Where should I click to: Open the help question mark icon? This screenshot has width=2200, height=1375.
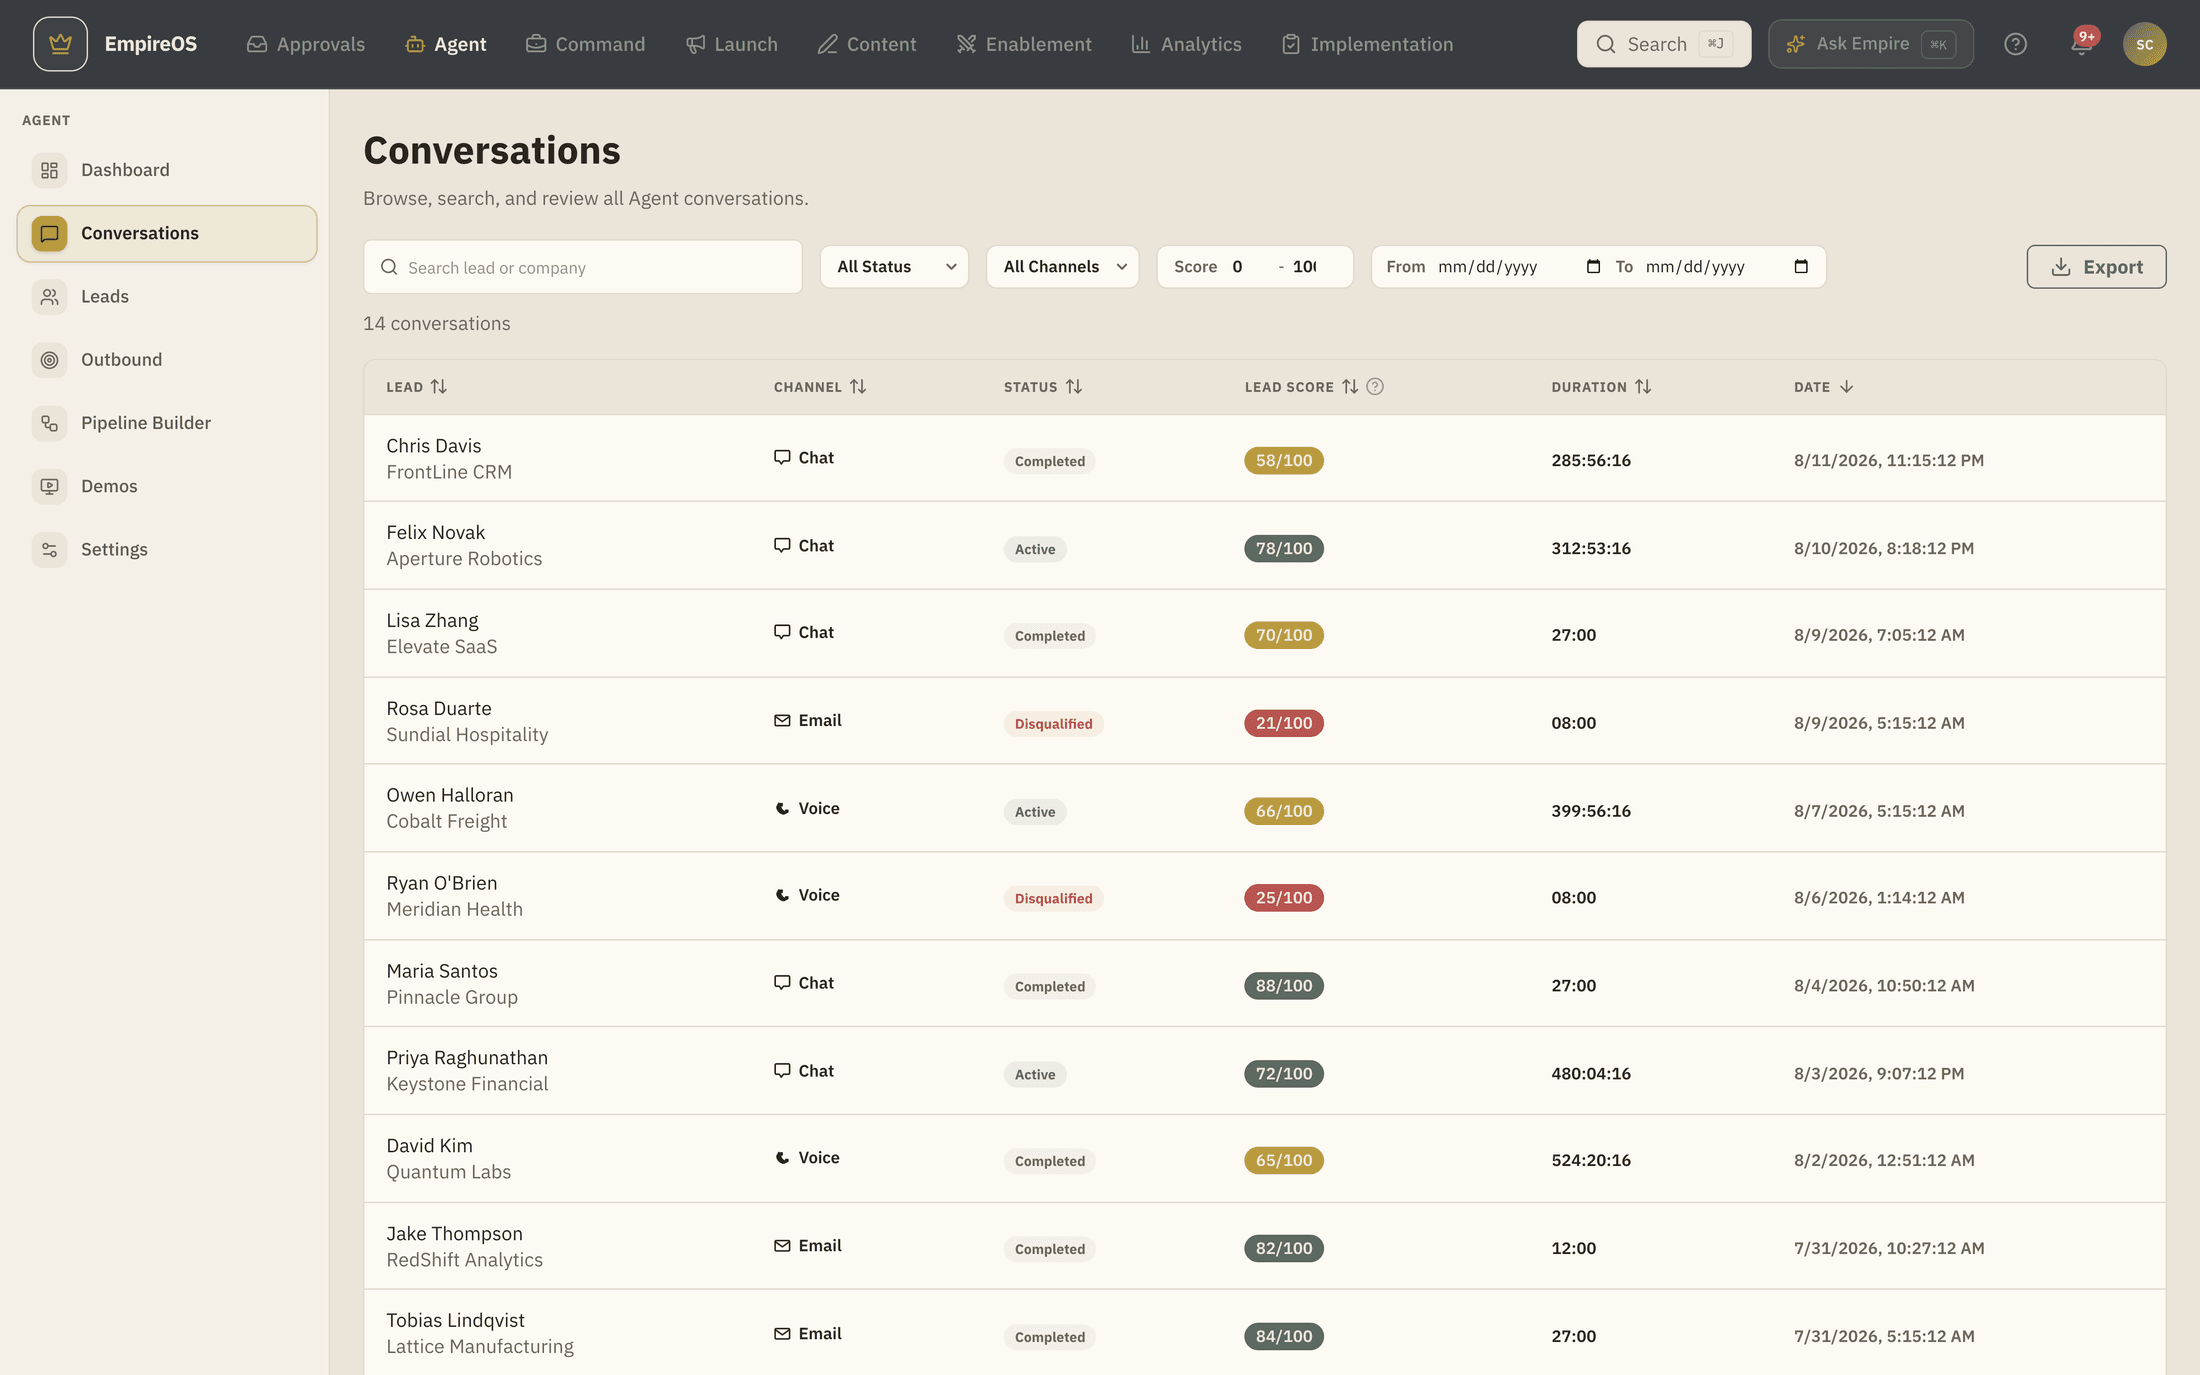[x=2015, y=44]
